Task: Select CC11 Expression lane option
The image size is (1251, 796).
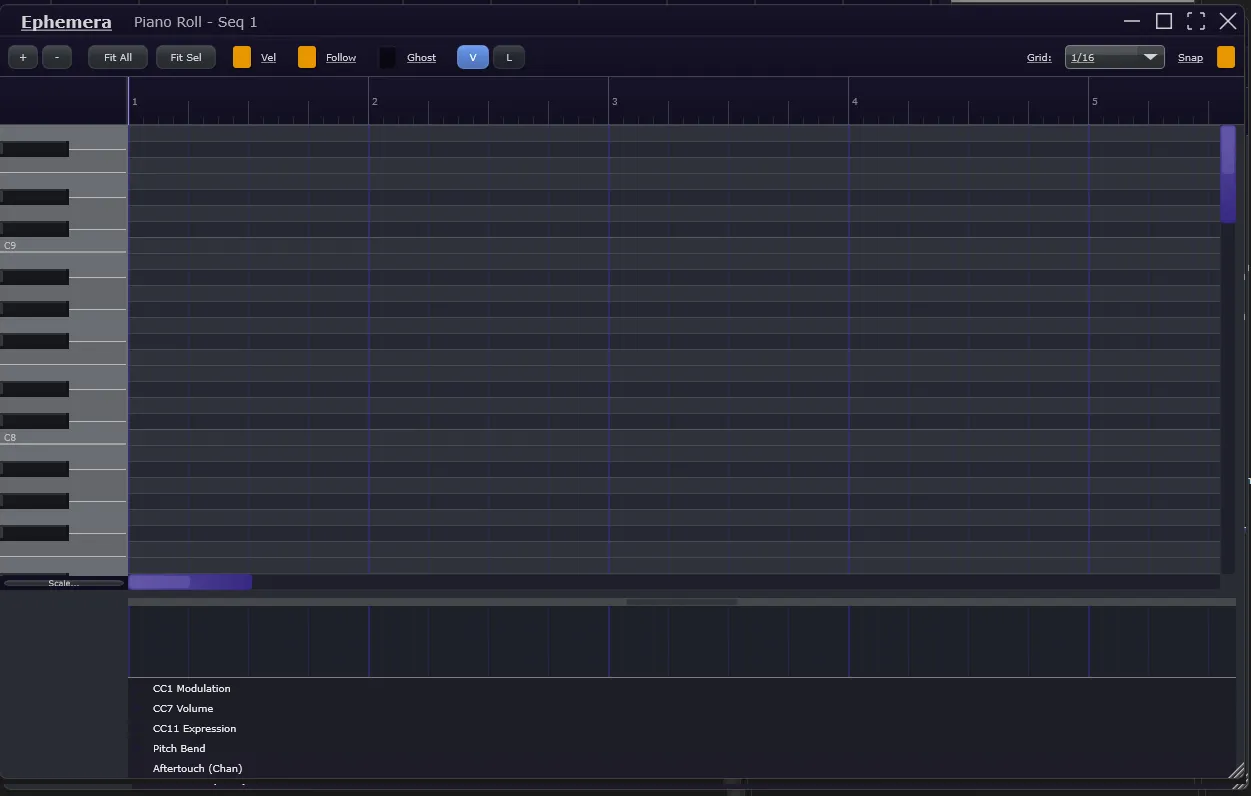Action: coord(195,729)
